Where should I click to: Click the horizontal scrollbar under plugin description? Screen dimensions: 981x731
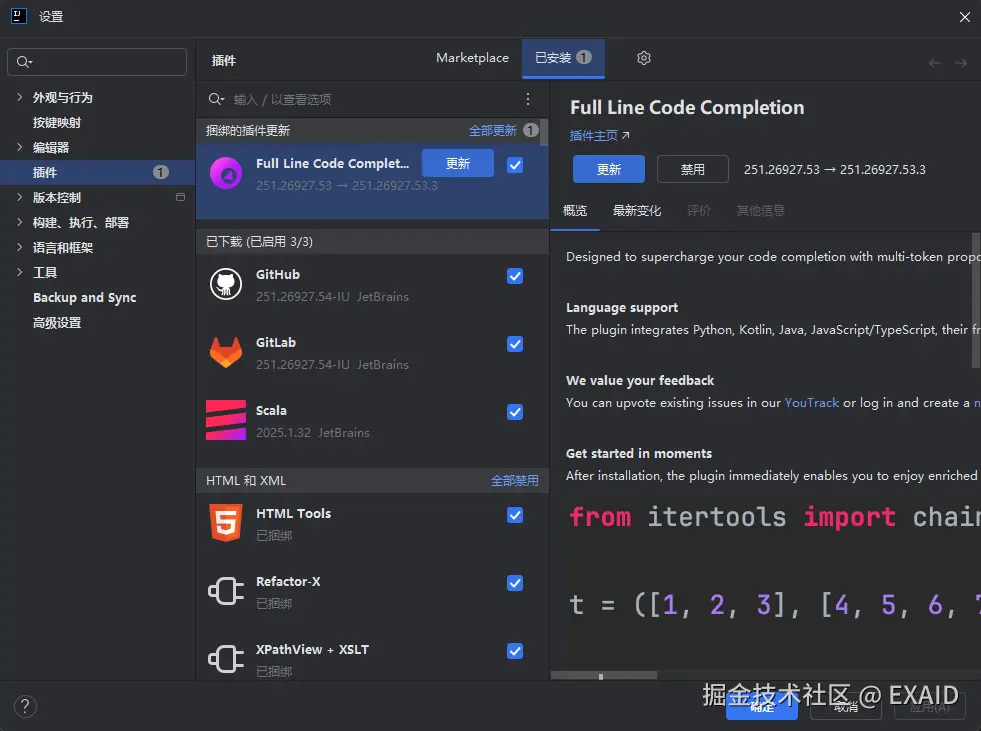604,675
